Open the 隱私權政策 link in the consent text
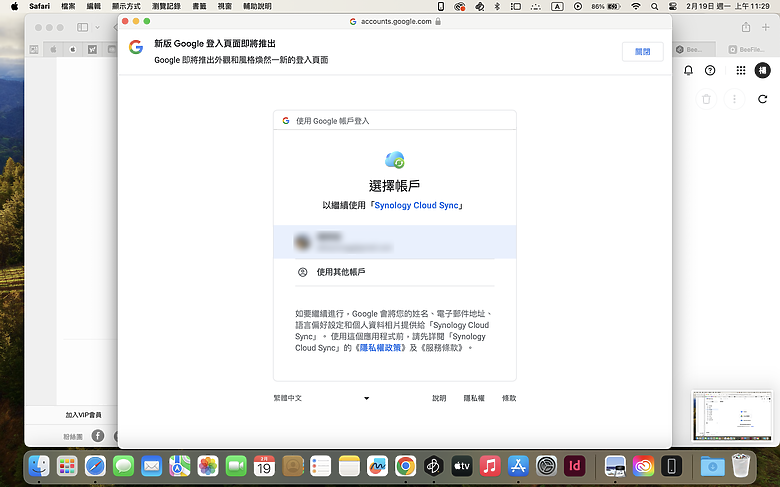The image size is (780, 487). tap(380, 348)
